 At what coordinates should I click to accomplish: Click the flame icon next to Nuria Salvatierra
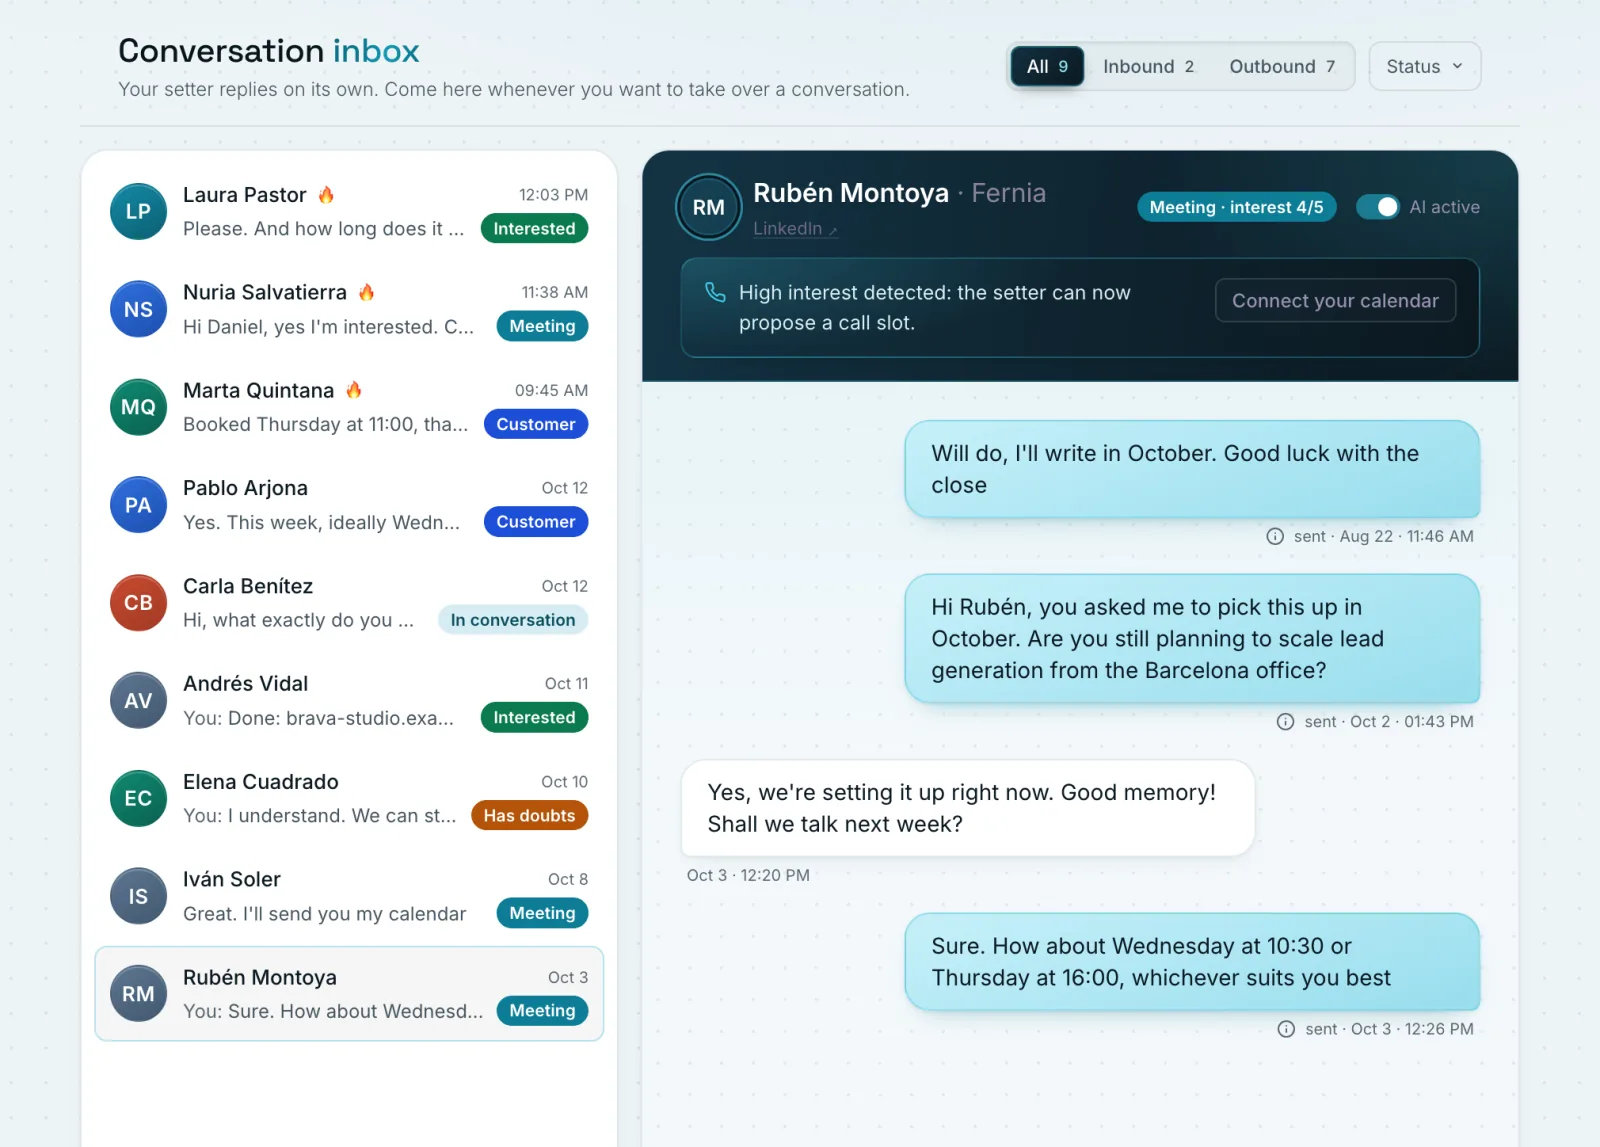[366, 292]
